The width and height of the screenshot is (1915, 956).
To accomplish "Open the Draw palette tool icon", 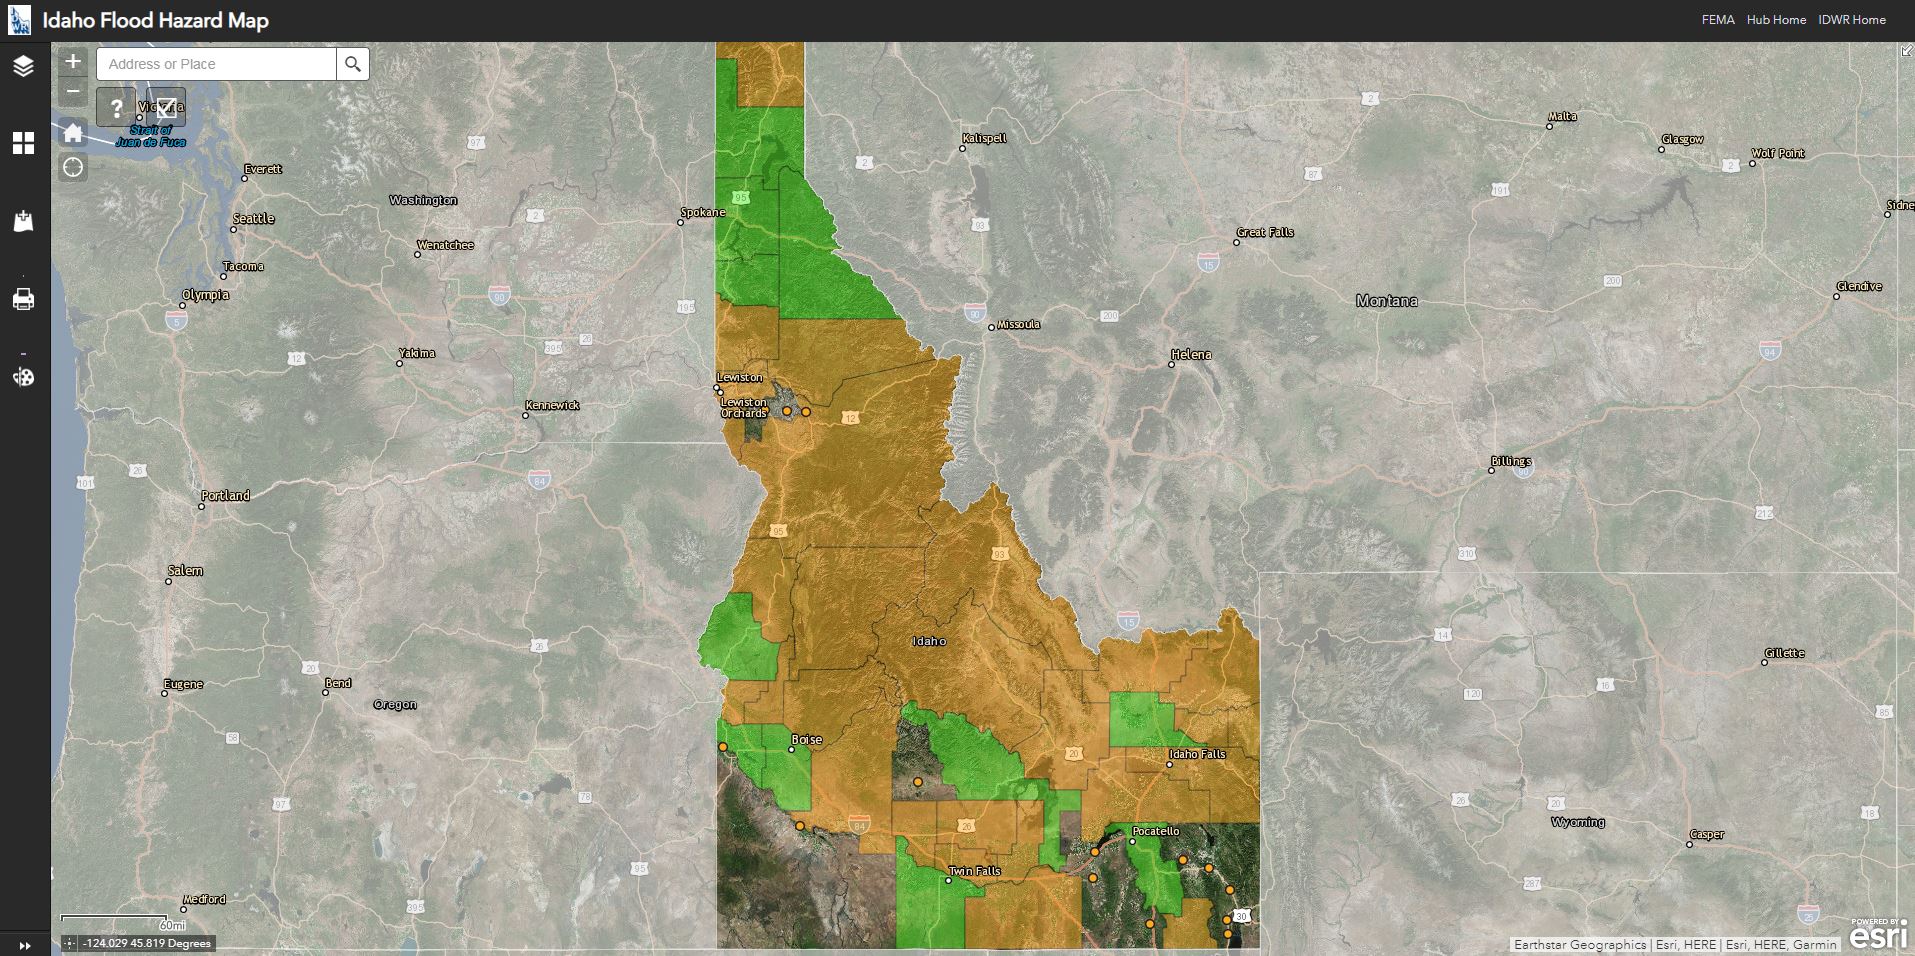I will (x=23, y=377).
